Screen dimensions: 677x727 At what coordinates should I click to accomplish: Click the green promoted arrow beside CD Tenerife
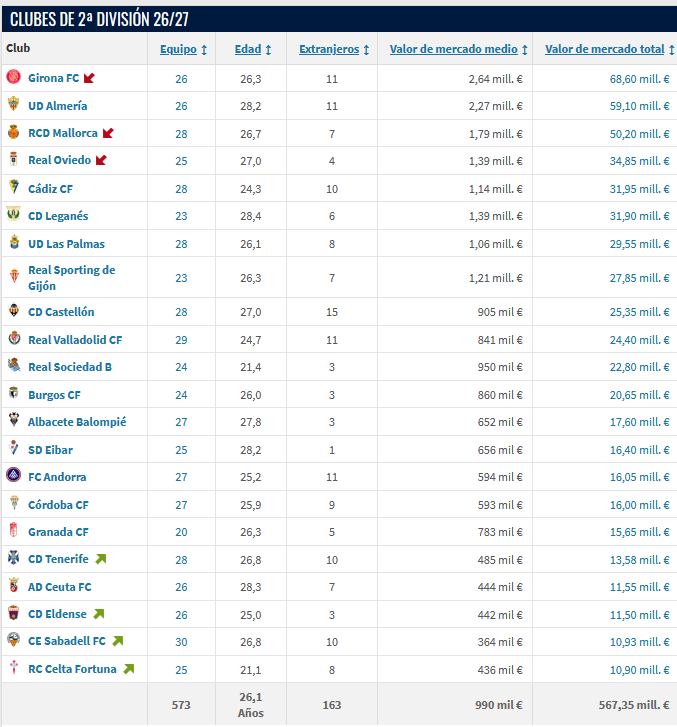(101, 559)
